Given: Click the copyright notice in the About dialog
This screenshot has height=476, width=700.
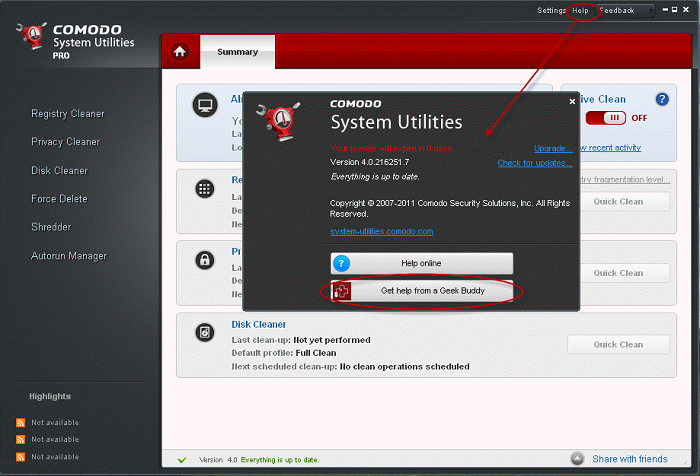Looking at the screenshot, I should 450,209.
